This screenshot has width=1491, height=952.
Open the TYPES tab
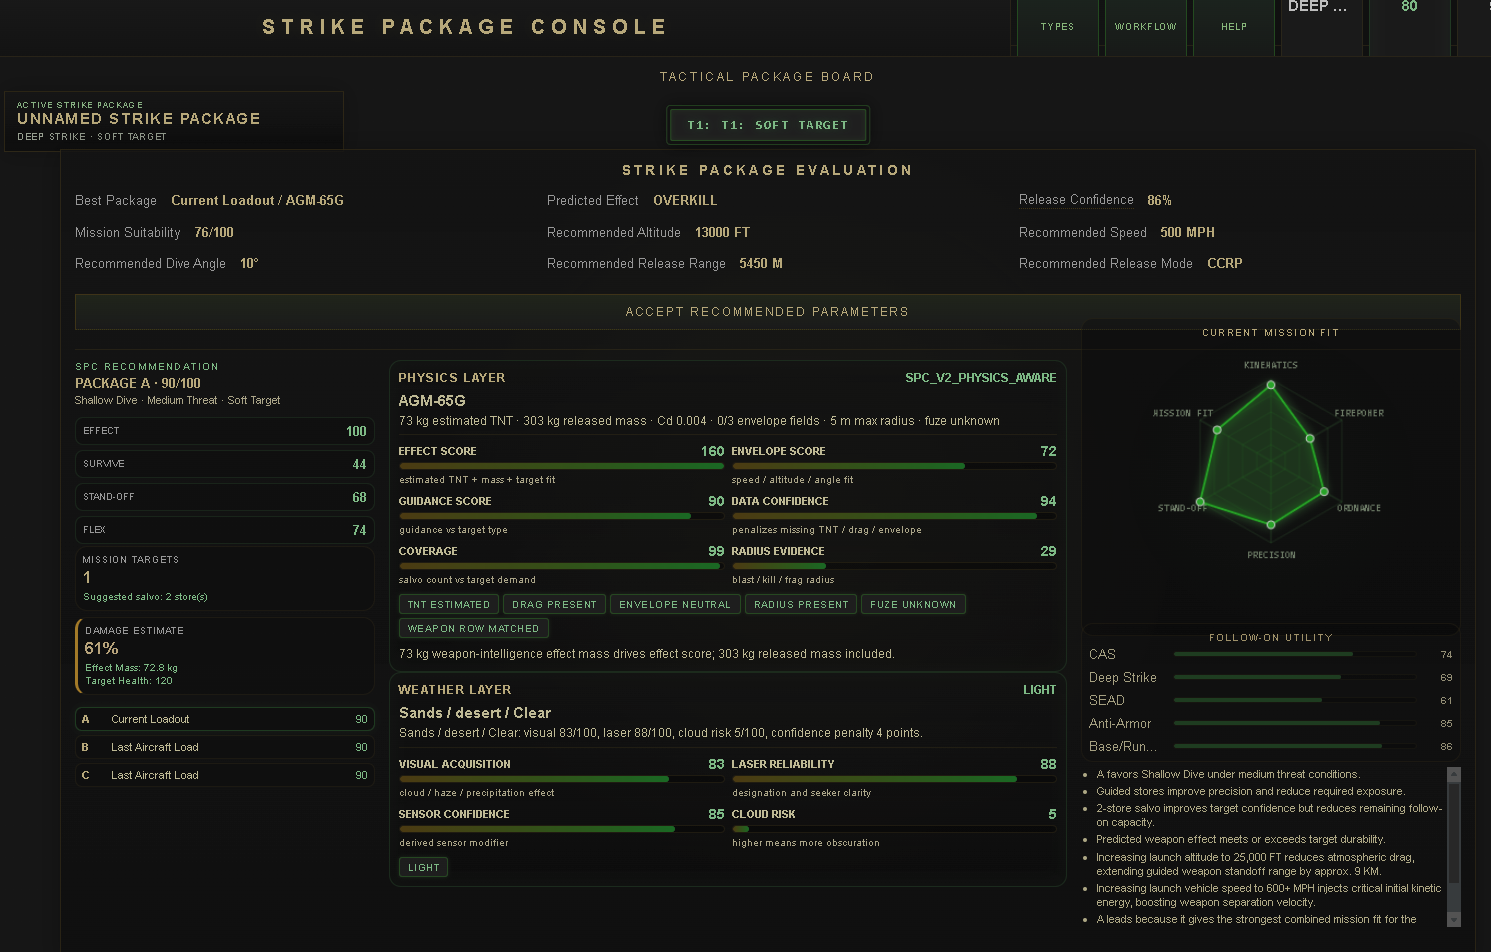point(1057,27)
